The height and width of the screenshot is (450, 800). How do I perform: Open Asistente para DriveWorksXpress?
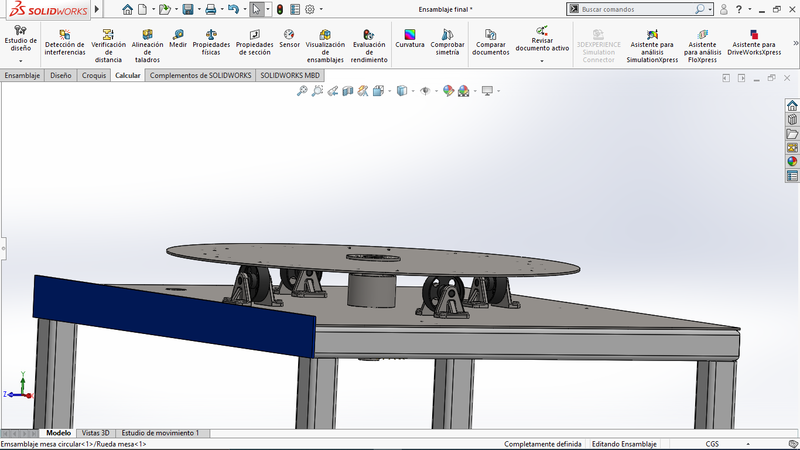pos(754,42)
